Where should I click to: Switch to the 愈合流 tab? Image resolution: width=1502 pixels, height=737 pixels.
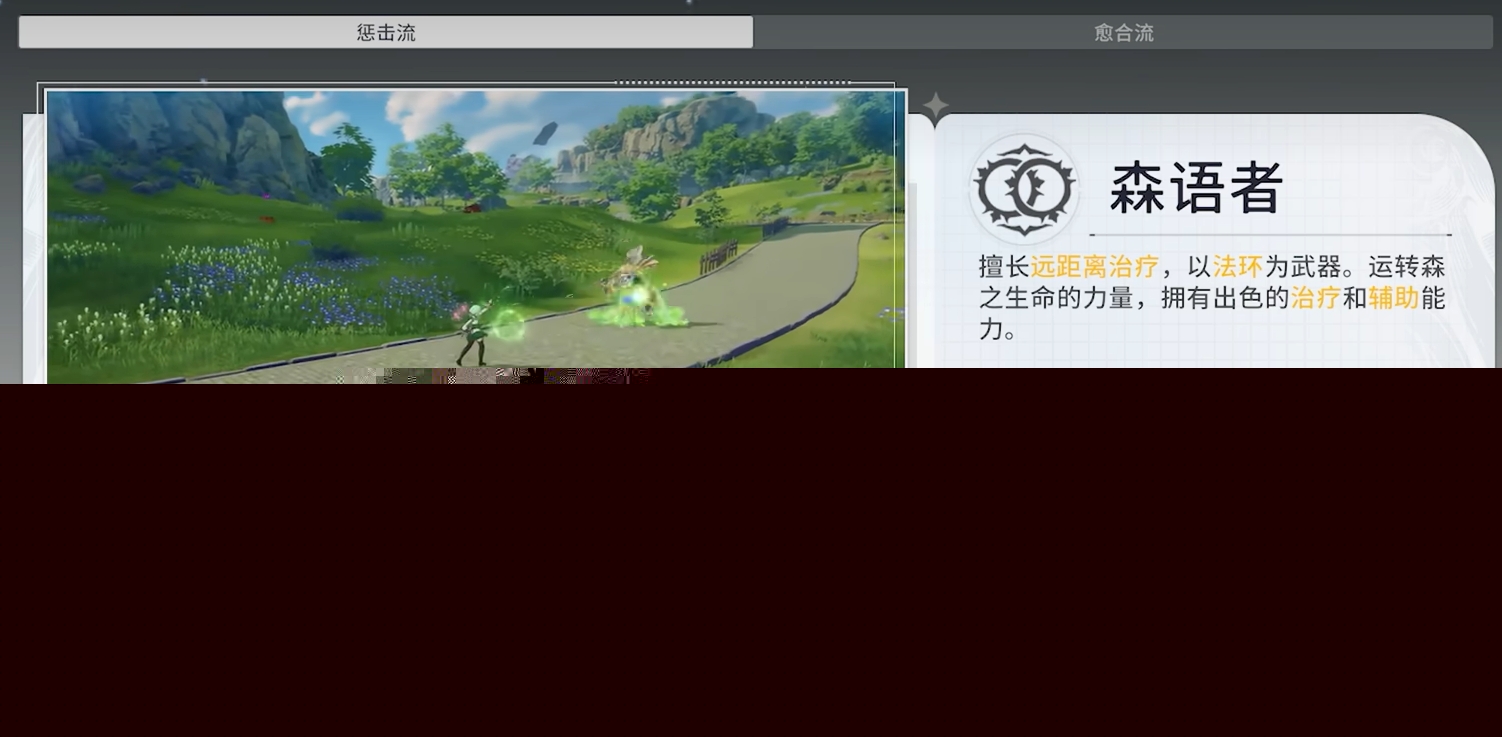[x=1124, y=32]
